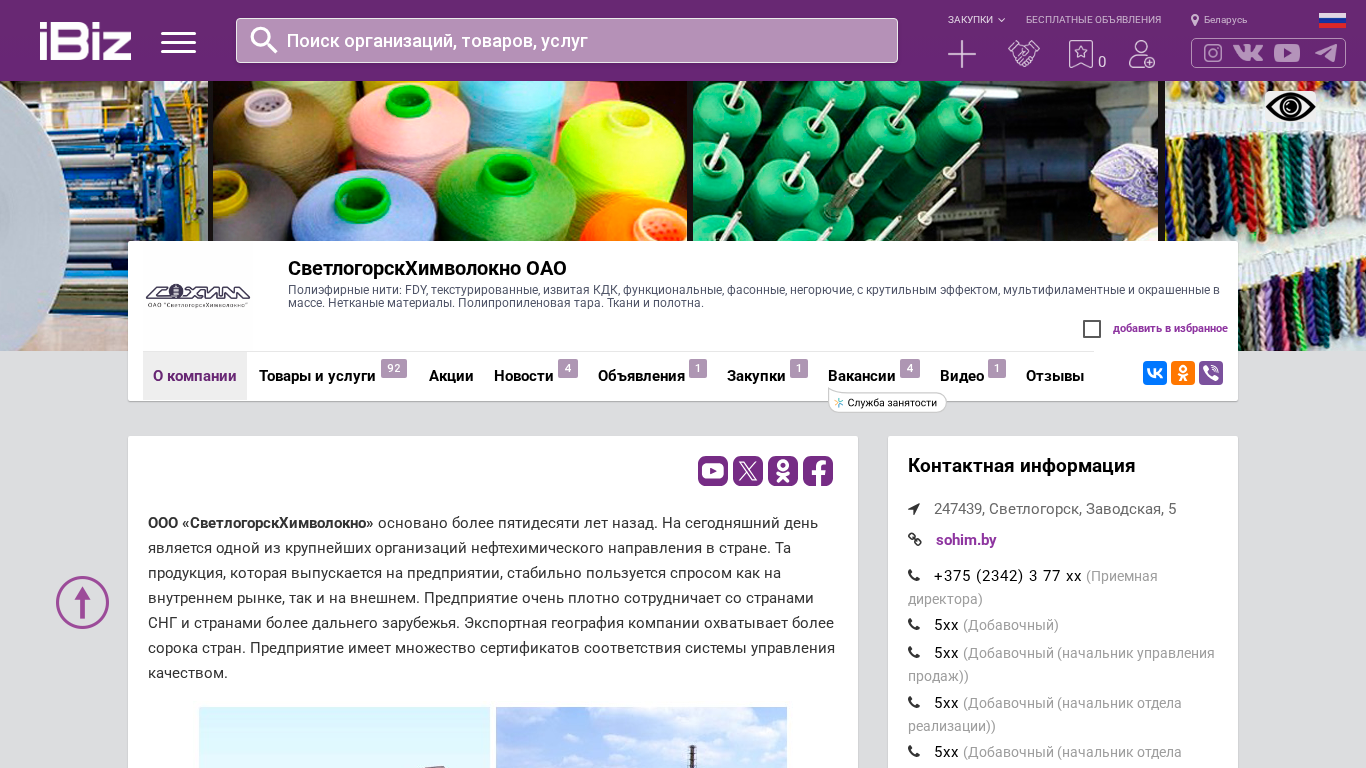Open colorful thread spools banner photo
Image resolution: width=1366 pixels, height=768 pixels.
(x=450, y=161)
